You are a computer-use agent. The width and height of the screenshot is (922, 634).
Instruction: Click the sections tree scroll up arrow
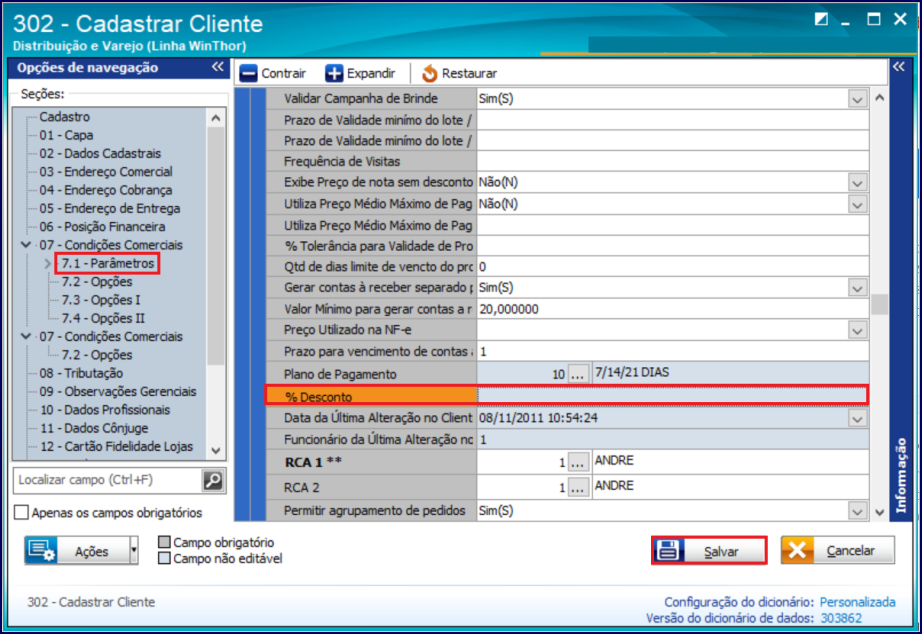coord(216,118)
